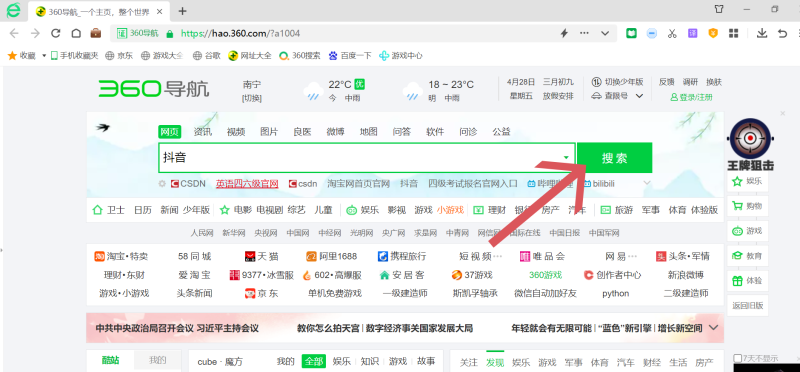The image size is (800, 372).
Task: Select the 公益 search tab
Action: click(502, 132)
